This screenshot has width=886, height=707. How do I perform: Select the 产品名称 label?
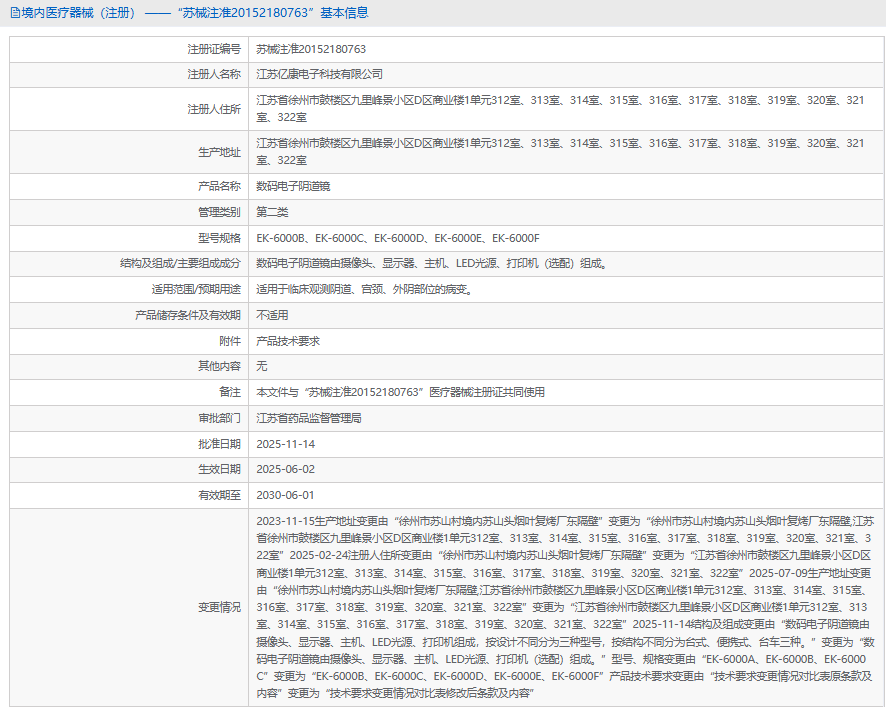219,186
